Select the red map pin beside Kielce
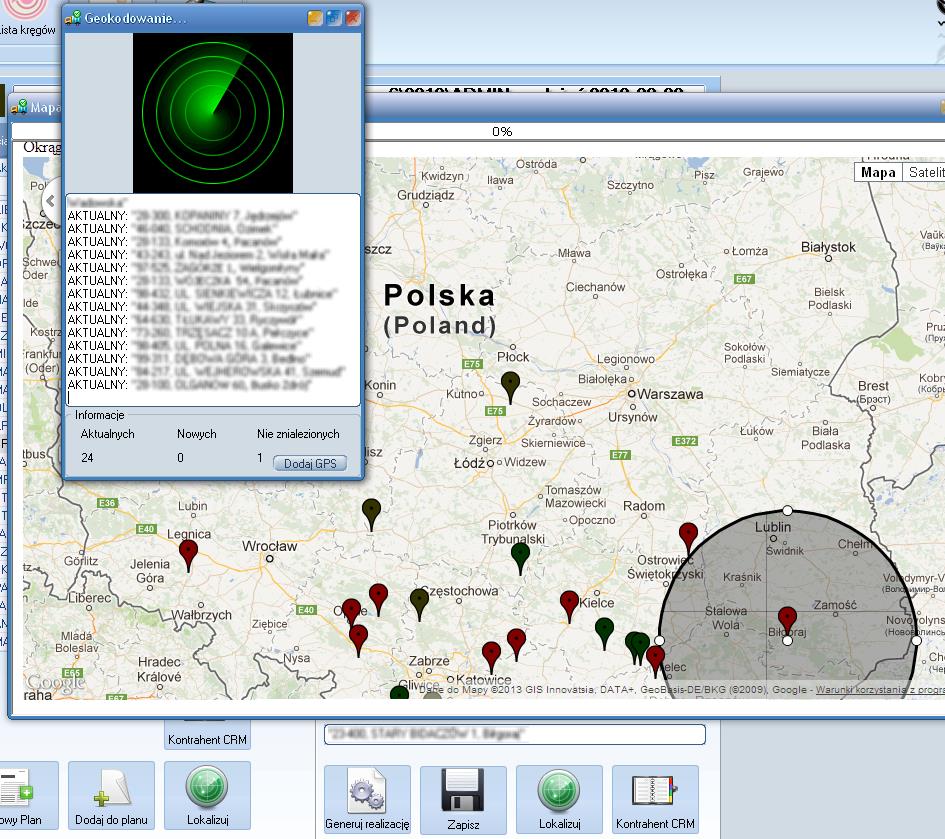The image size is (945, 839). pyautogui.click(x=569, y=606)
